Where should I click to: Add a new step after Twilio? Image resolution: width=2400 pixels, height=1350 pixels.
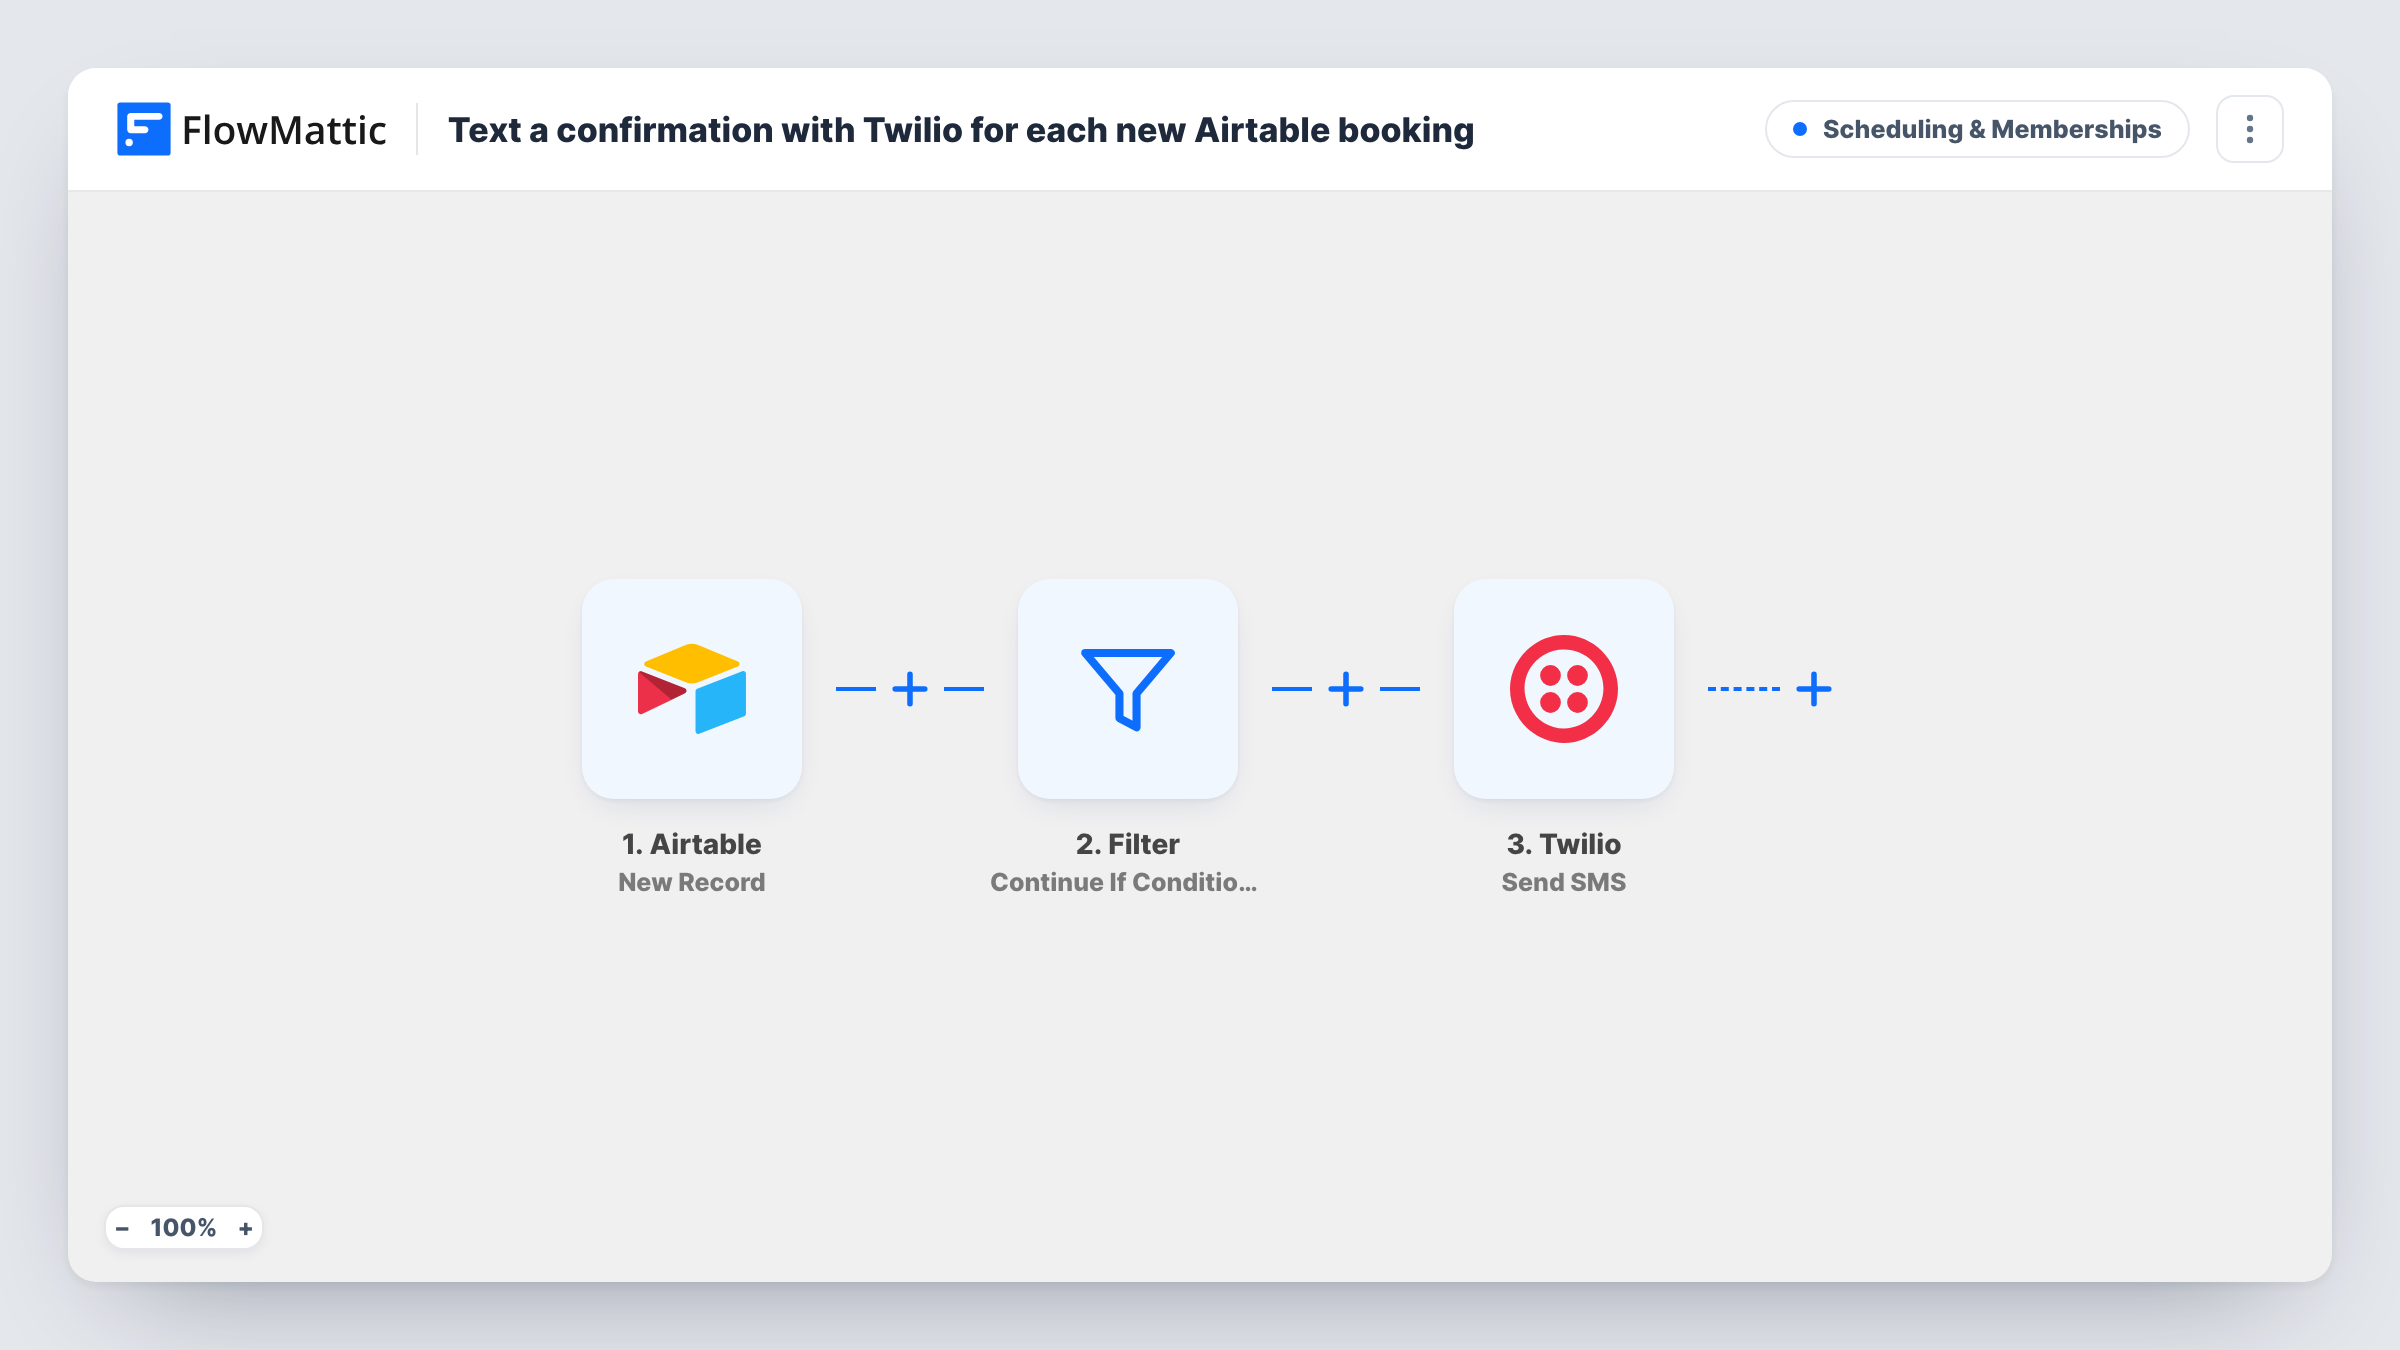[x=1813, y=689]
